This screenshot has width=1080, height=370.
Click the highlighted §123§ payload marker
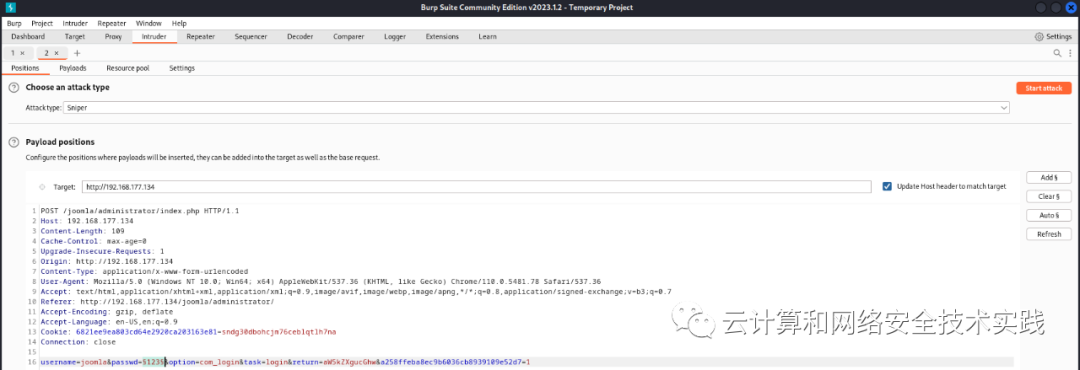(x=153, y=362)
